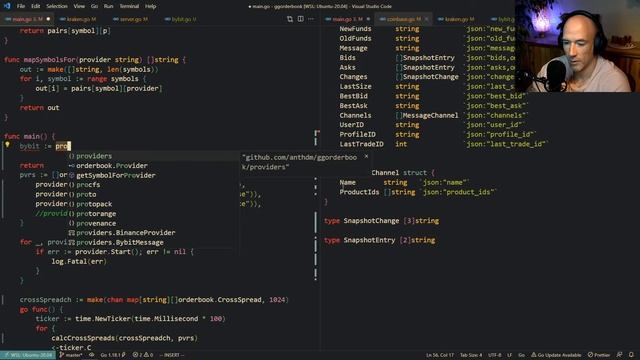Select 'provenance' autocomplete suggestion
This screenshot has height=360, width=640.
[152, 223]
